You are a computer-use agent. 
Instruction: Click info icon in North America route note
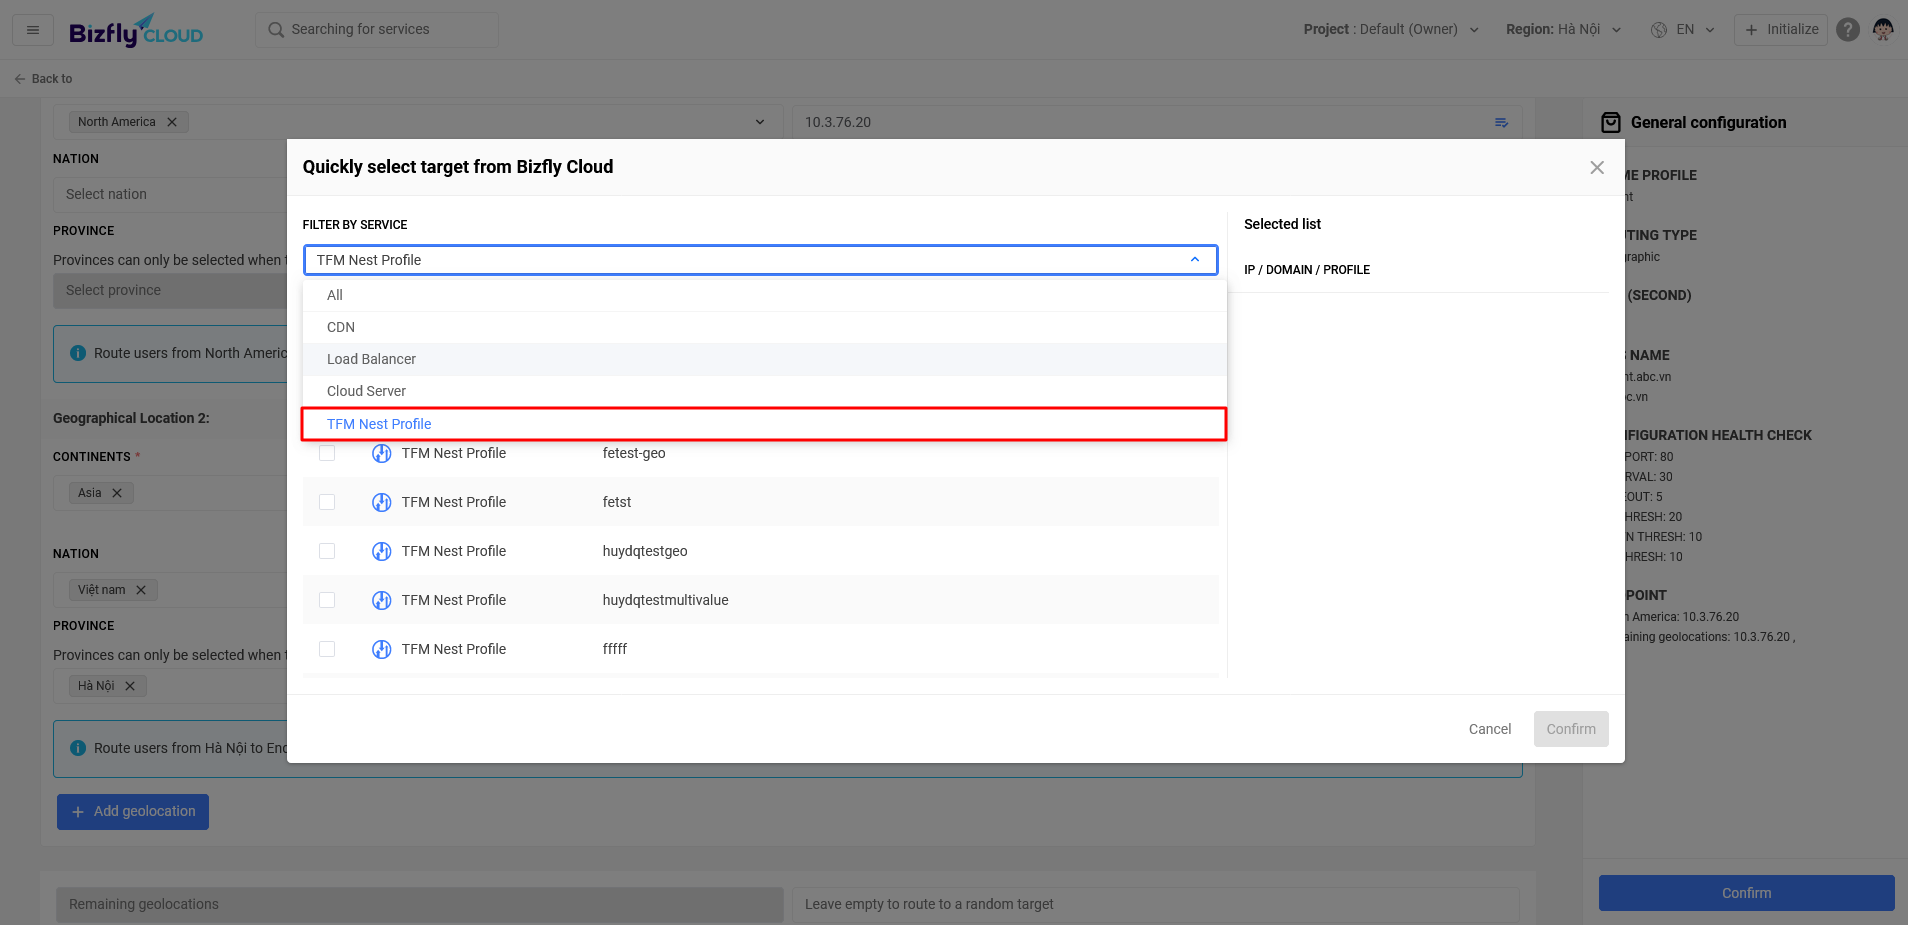[78, 353]
